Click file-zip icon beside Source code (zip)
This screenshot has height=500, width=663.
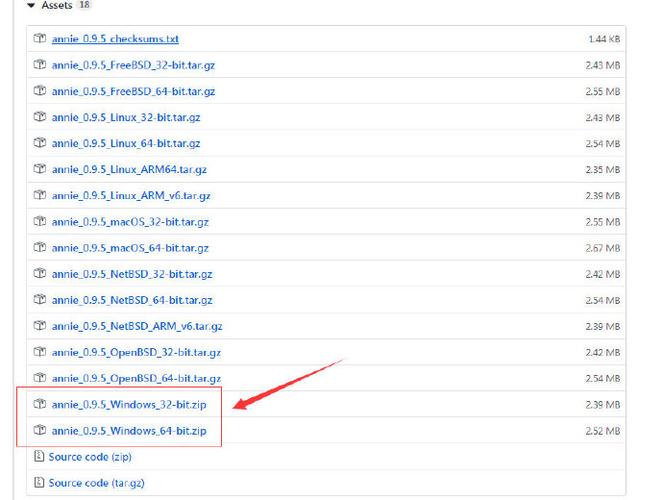[x=39, y=456]
